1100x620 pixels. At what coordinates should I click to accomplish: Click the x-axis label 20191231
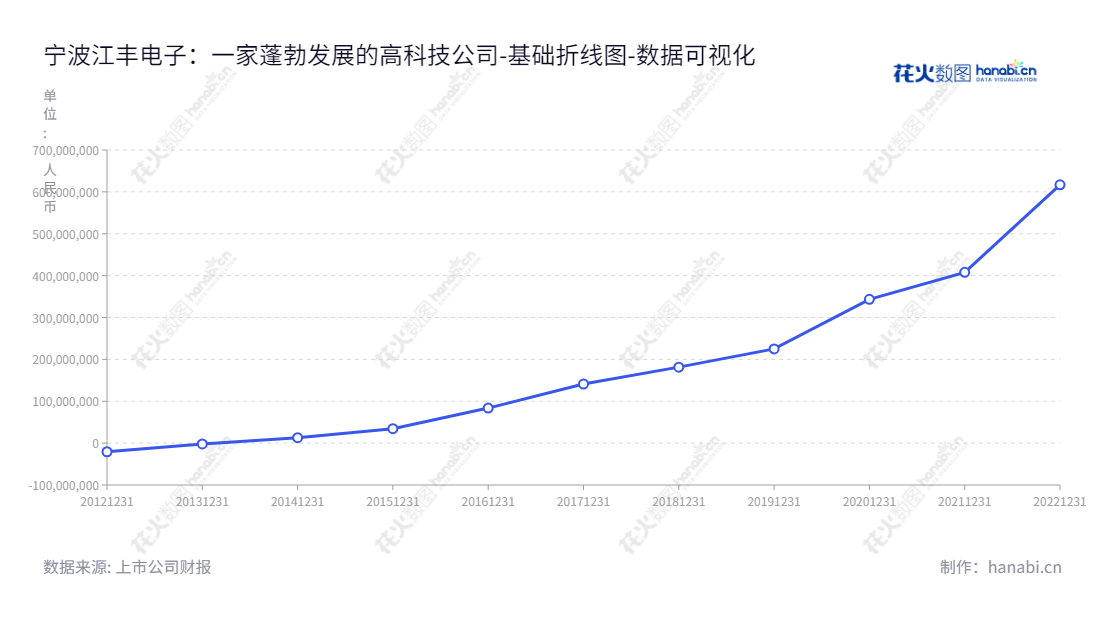tap(774, 501)
